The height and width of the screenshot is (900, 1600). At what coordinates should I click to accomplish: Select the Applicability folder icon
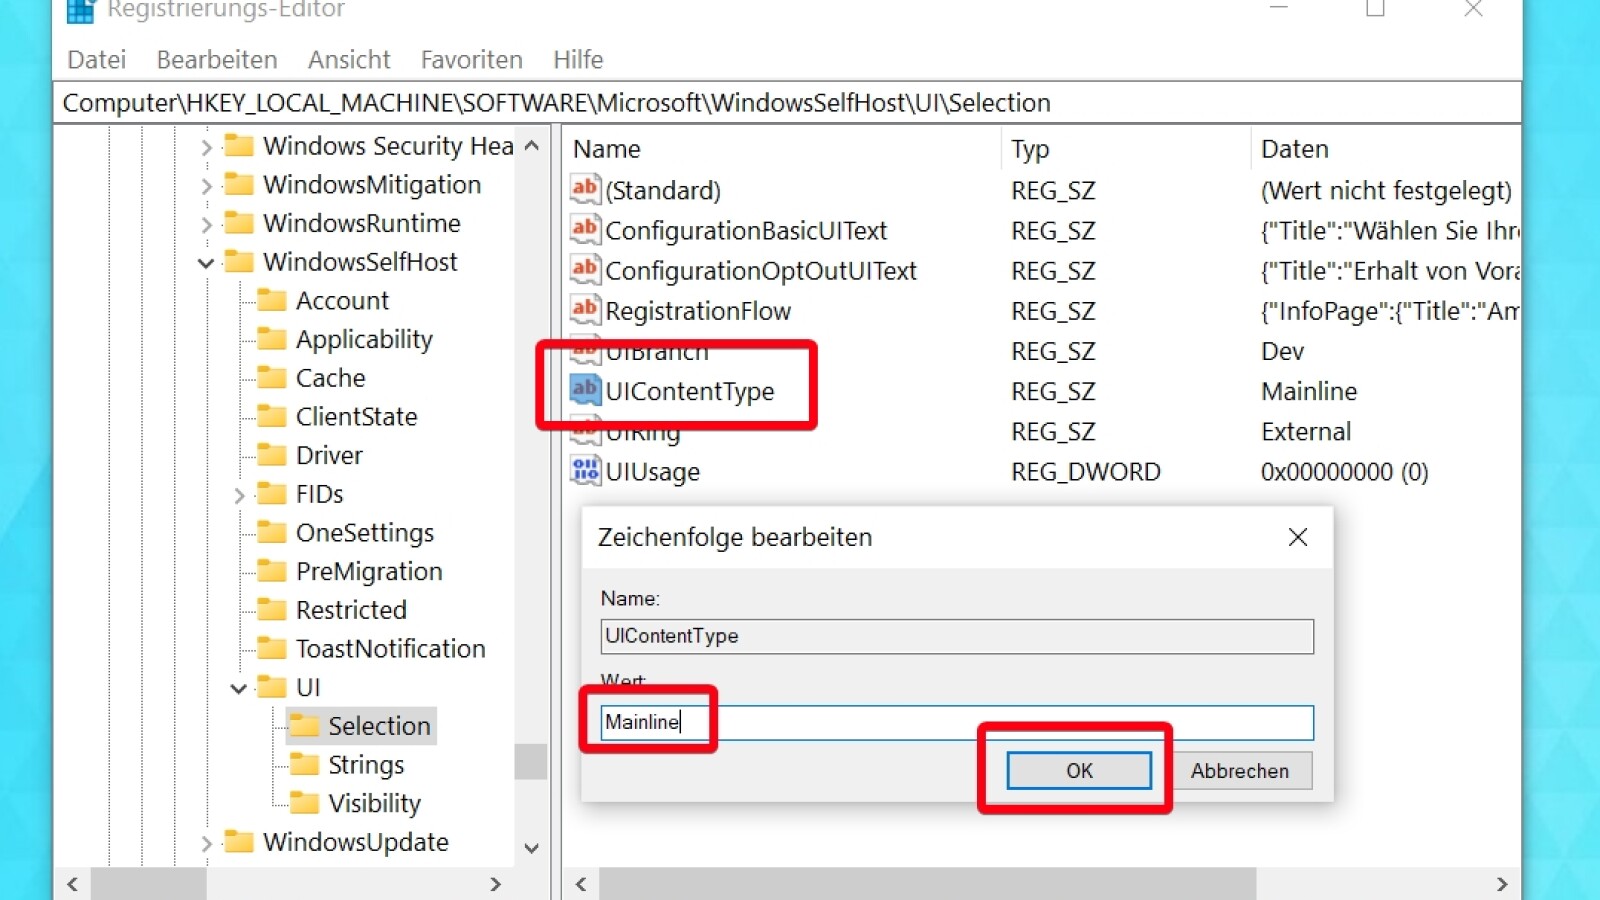click(x=272, y=339)
